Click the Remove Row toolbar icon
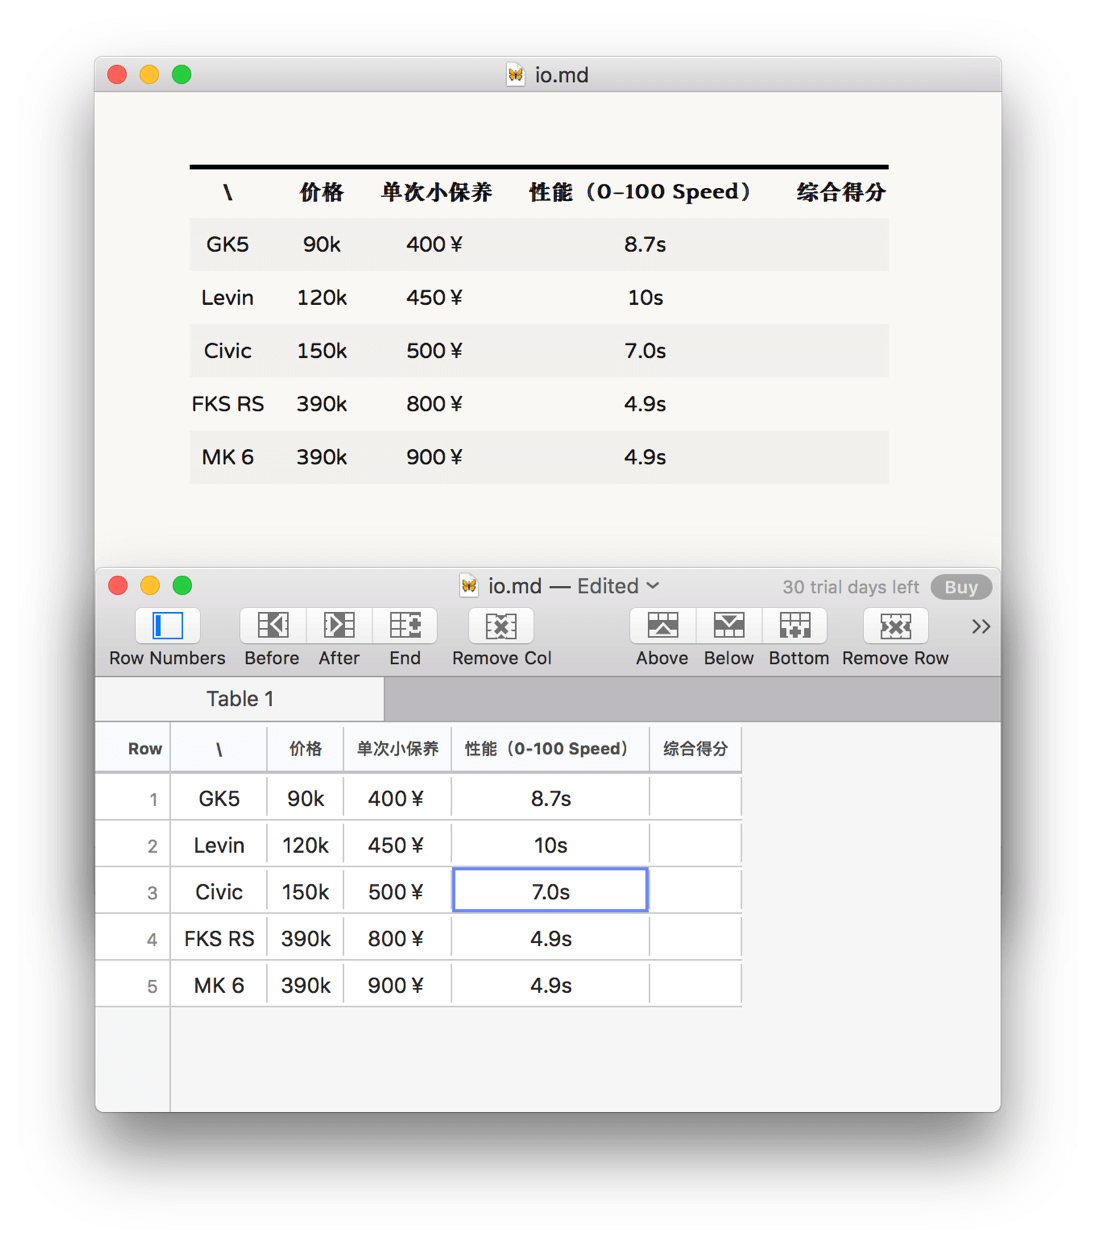The height and width of the screenshot is (1246, 1096). (x=895, y=626)
